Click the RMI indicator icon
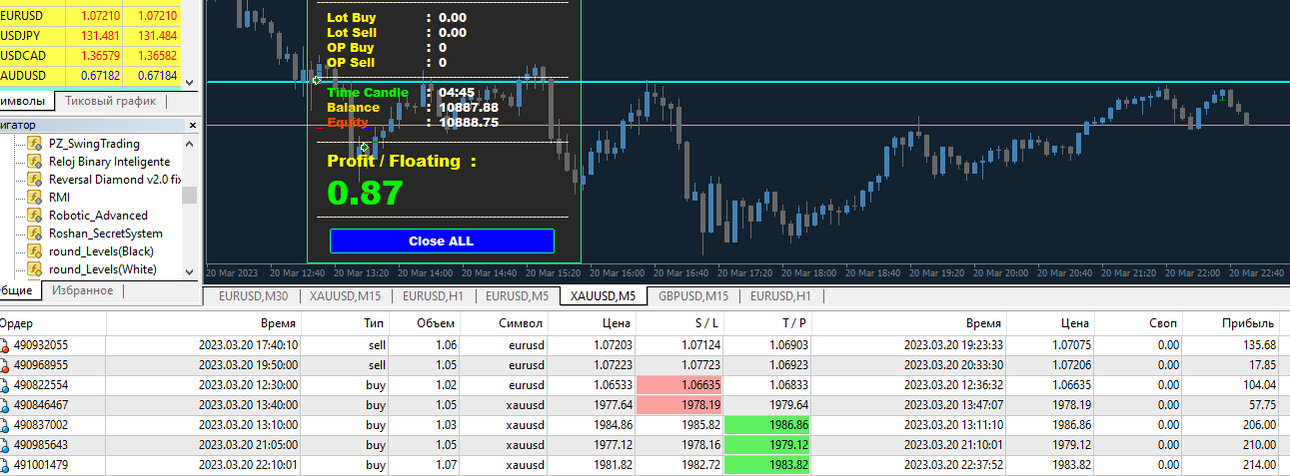The width and height of the screenshot is (1290, 476). [34, 197]
